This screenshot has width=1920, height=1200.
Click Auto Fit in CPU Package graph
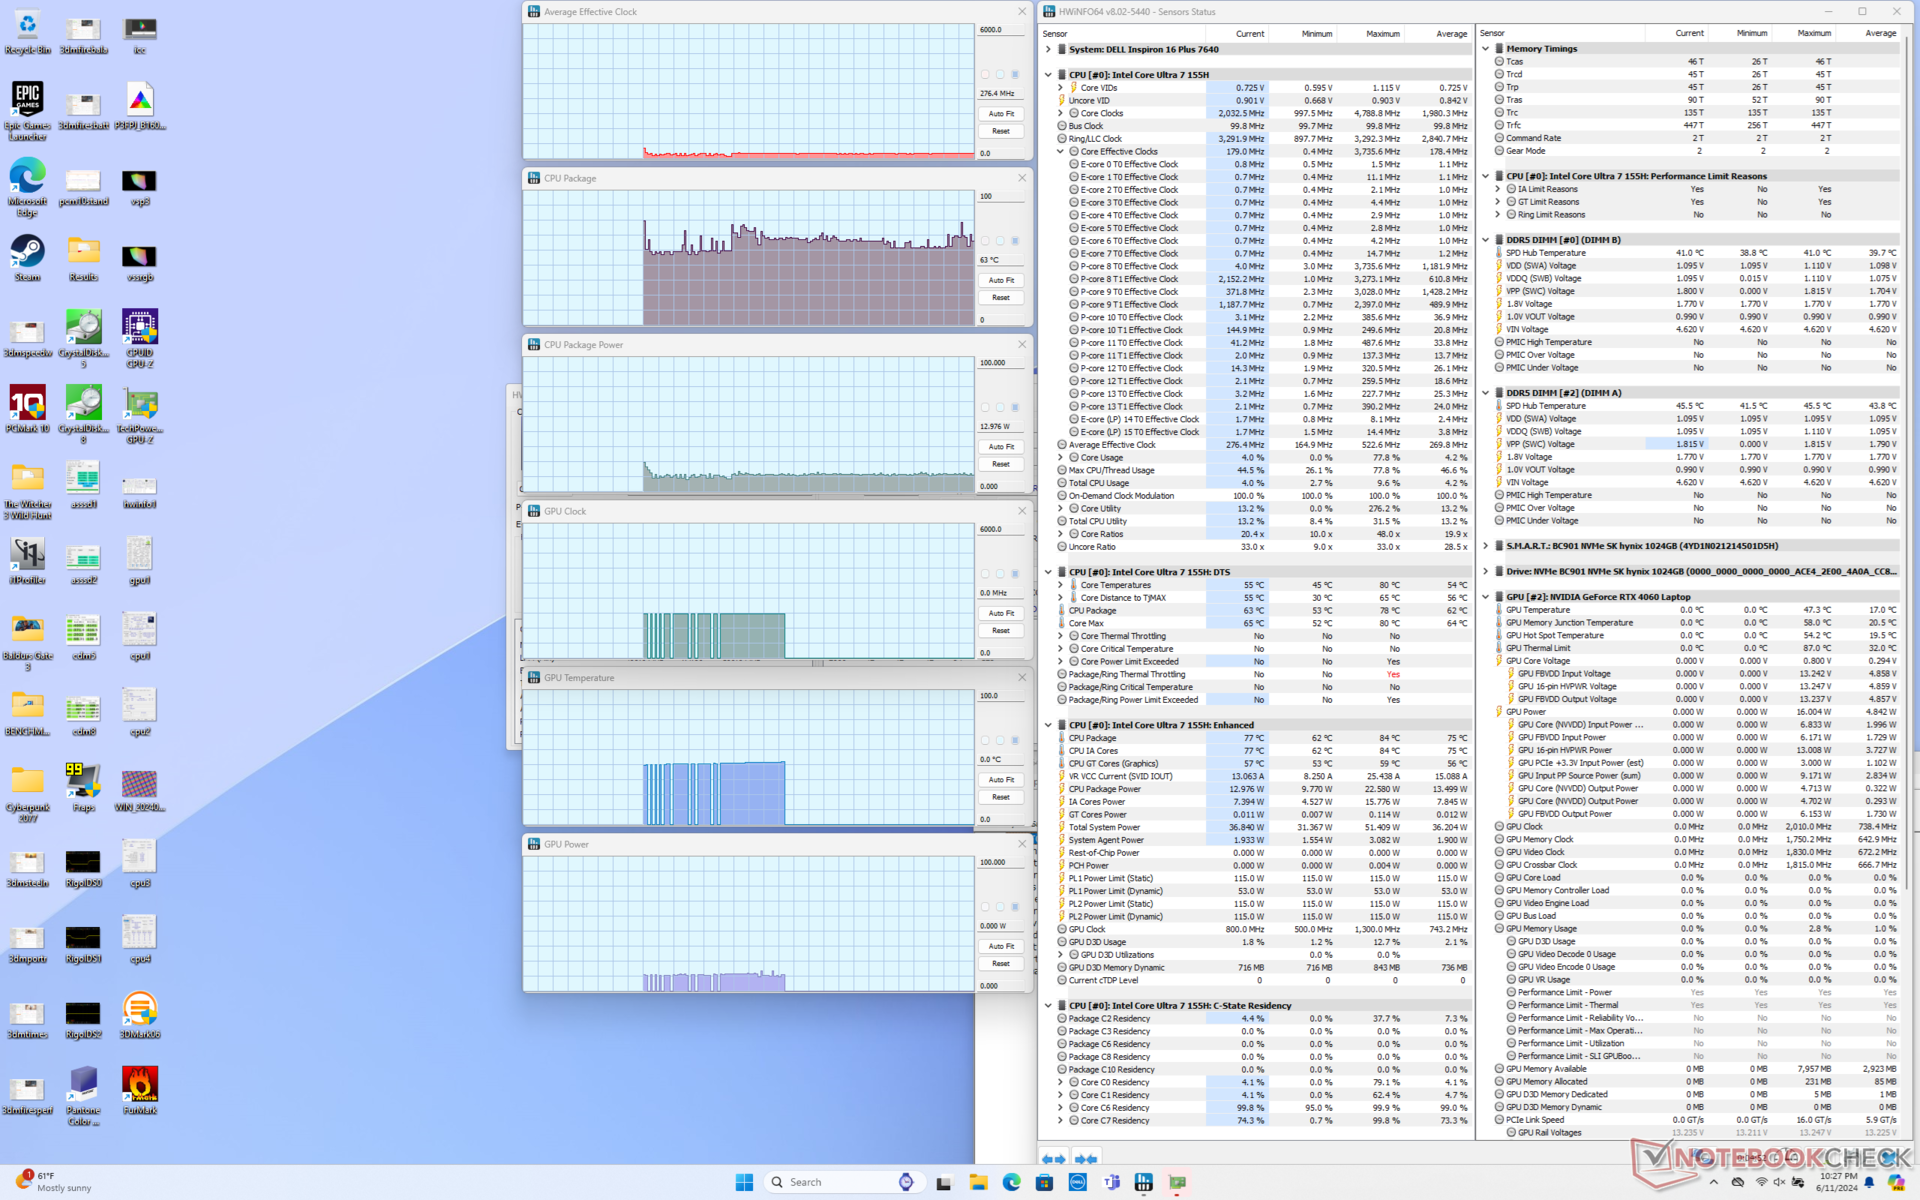[1001, 280]
